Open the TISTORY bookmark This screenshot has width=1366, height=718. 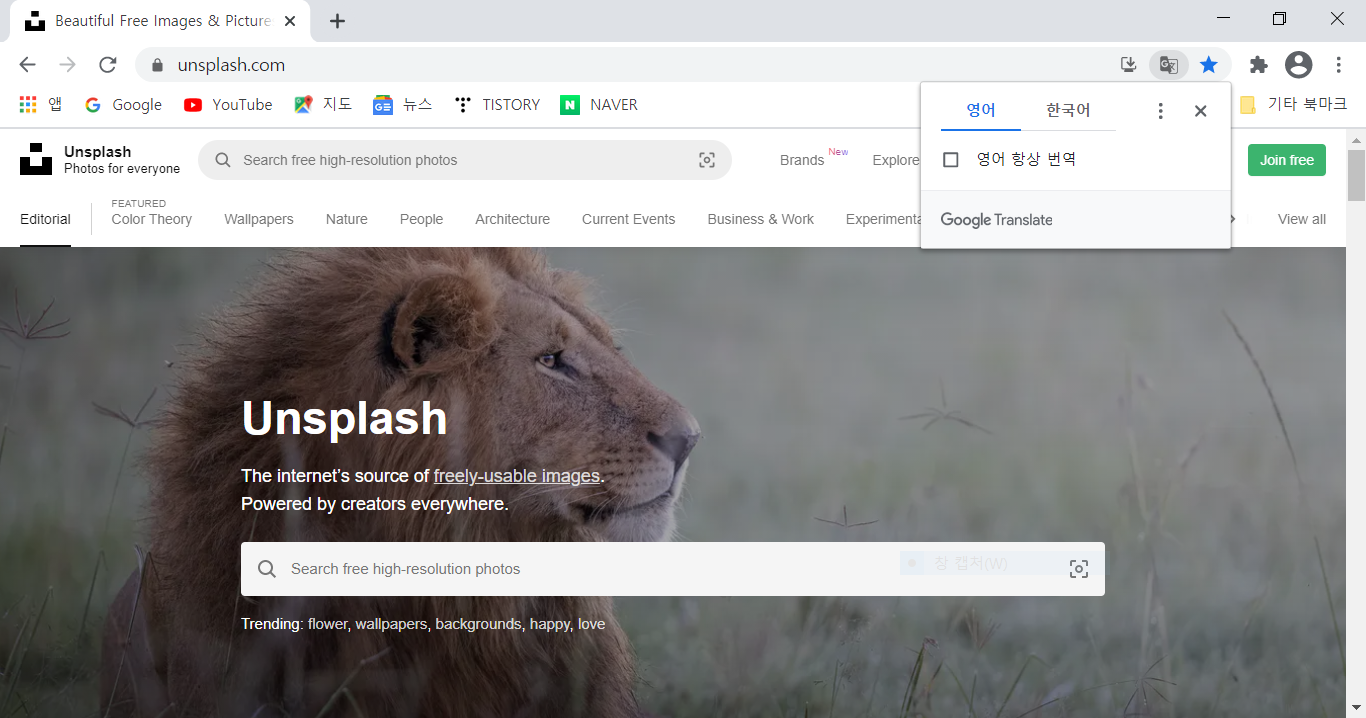[496, 104]
